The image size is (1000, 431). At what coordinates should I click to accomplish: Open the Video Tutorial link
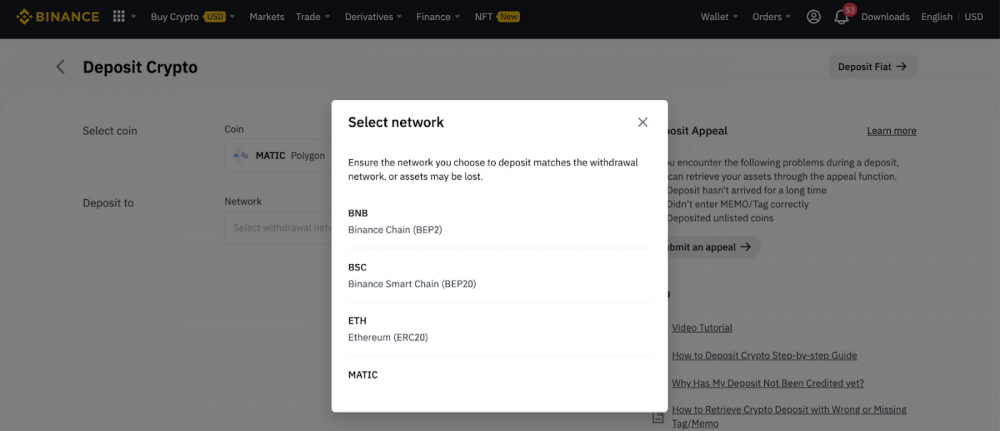click(x=702, y=328)
